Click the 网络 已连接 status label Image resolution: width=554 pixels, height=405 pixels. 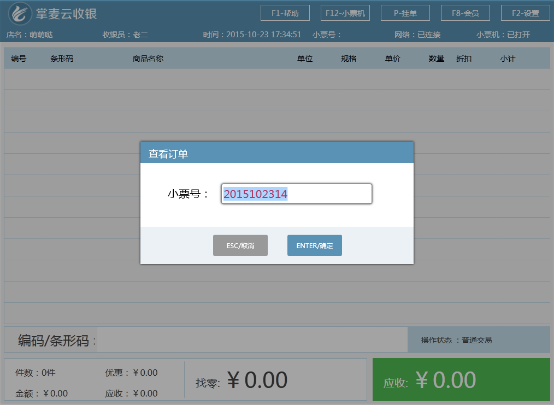(417, 35)
